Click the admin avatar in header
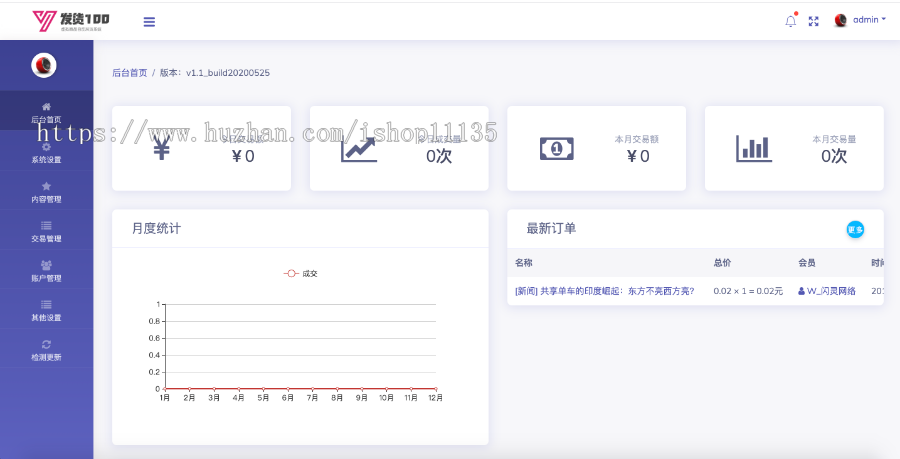The image size is (900, 459). point(841,21)
